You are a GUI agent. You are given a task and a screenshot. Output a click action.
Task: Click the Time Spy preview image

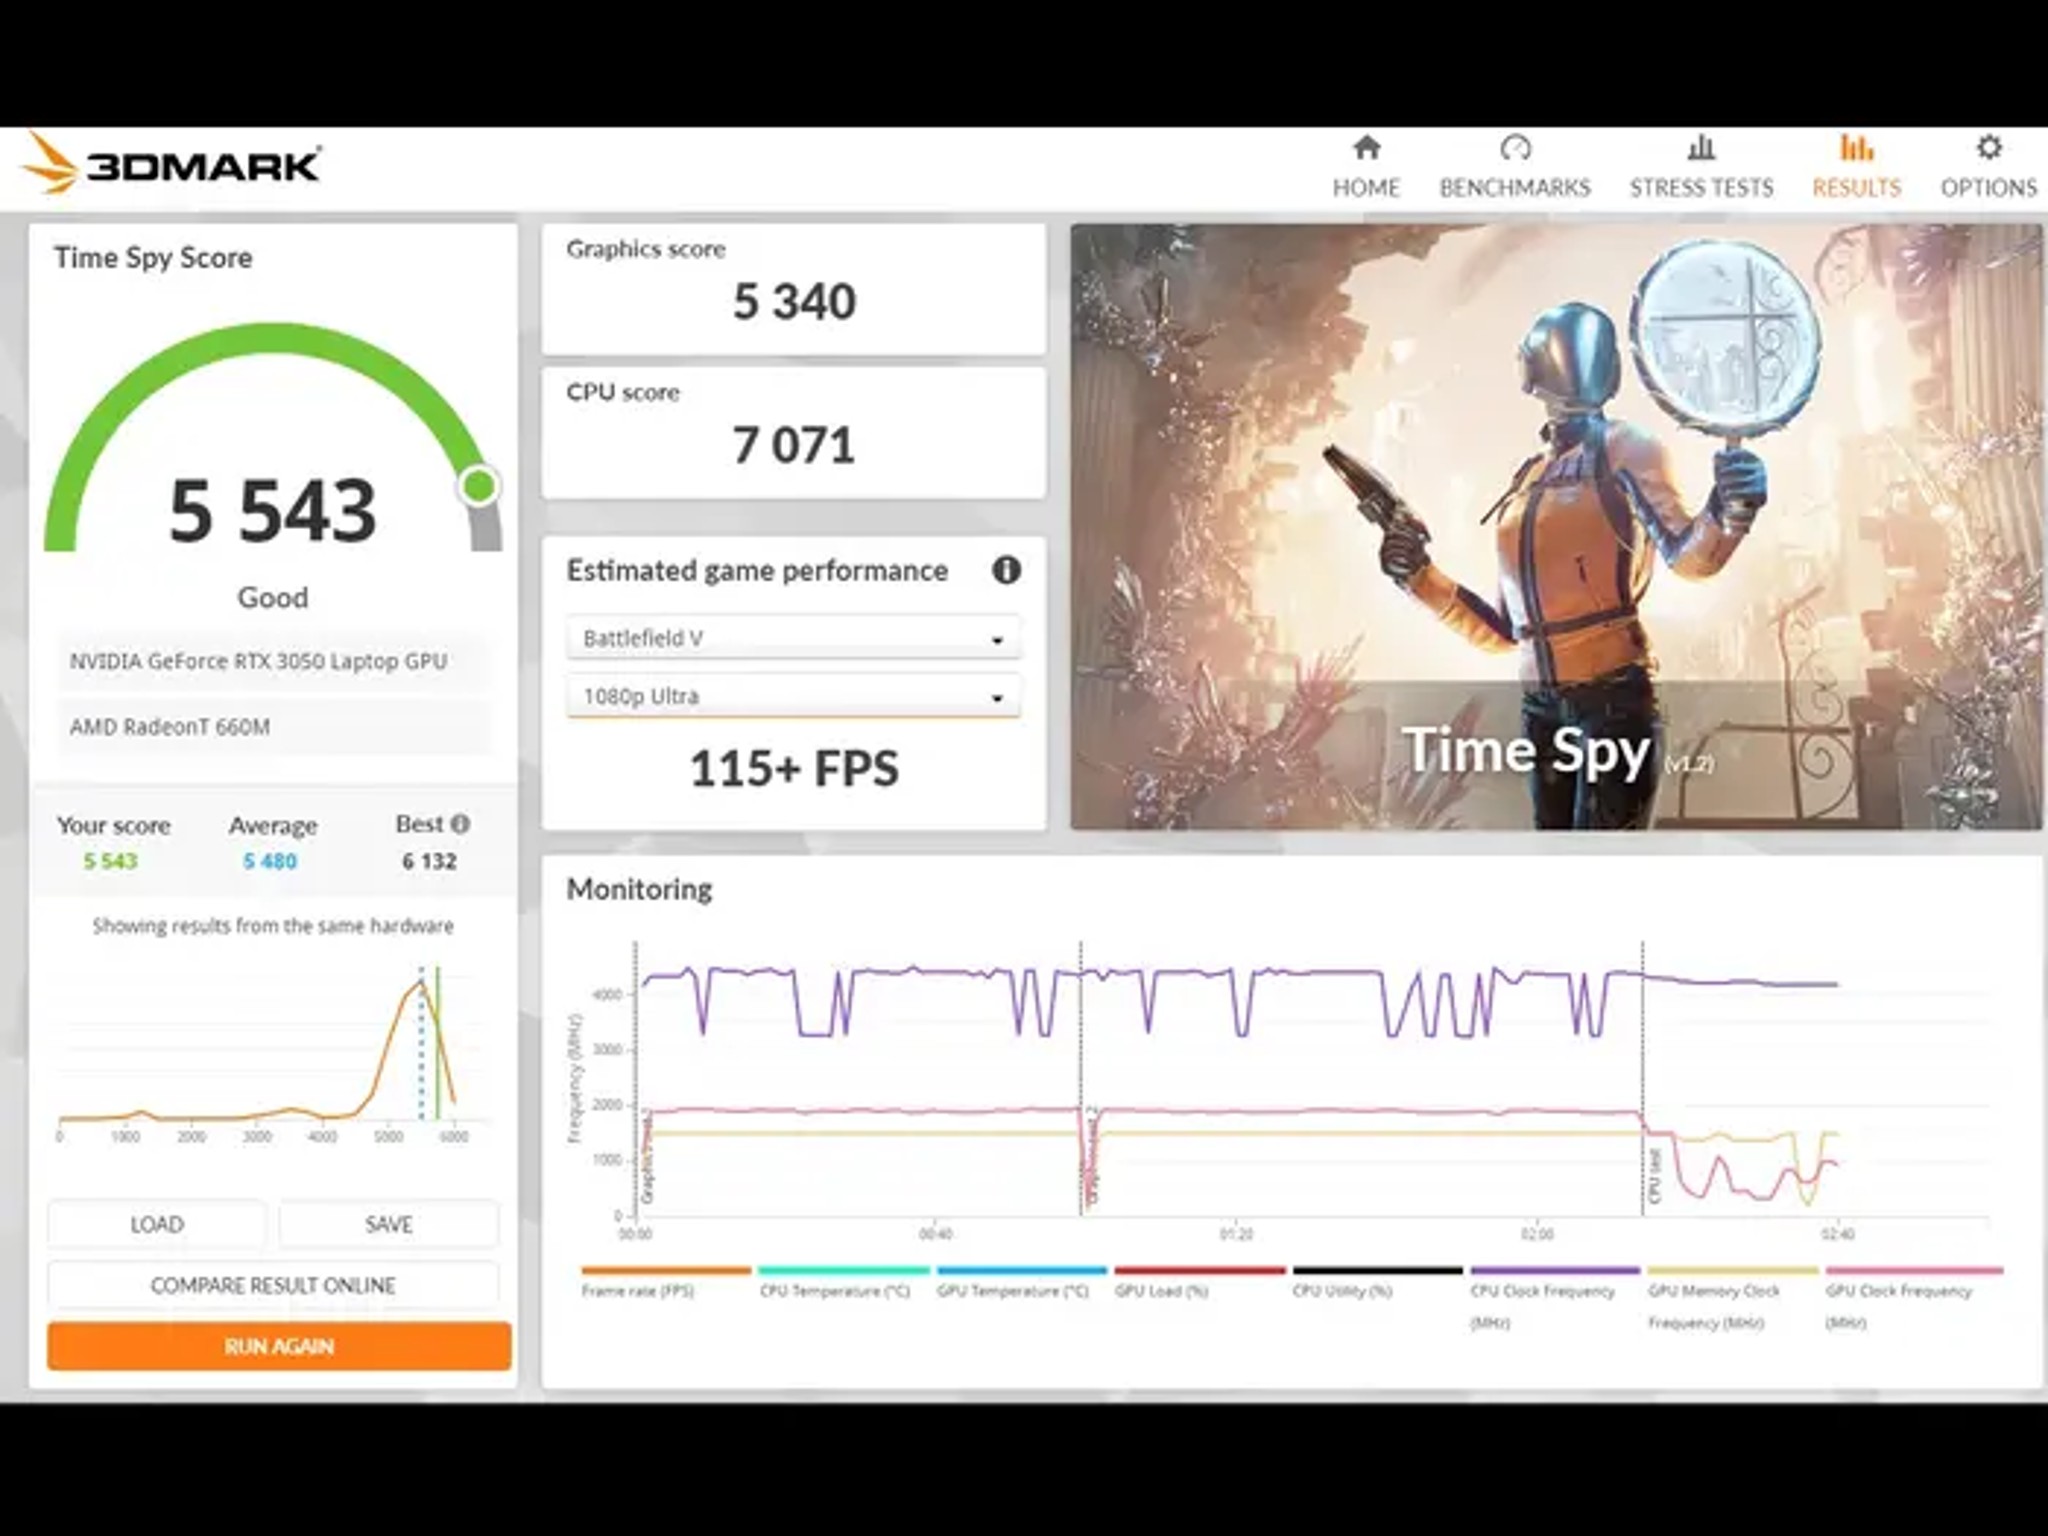[x=1556, y=526]
